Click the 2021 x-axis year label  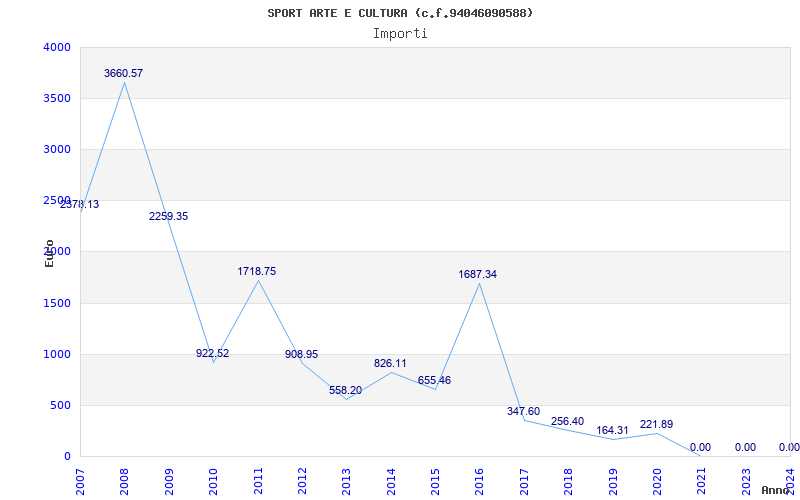[x=702, y=481]
